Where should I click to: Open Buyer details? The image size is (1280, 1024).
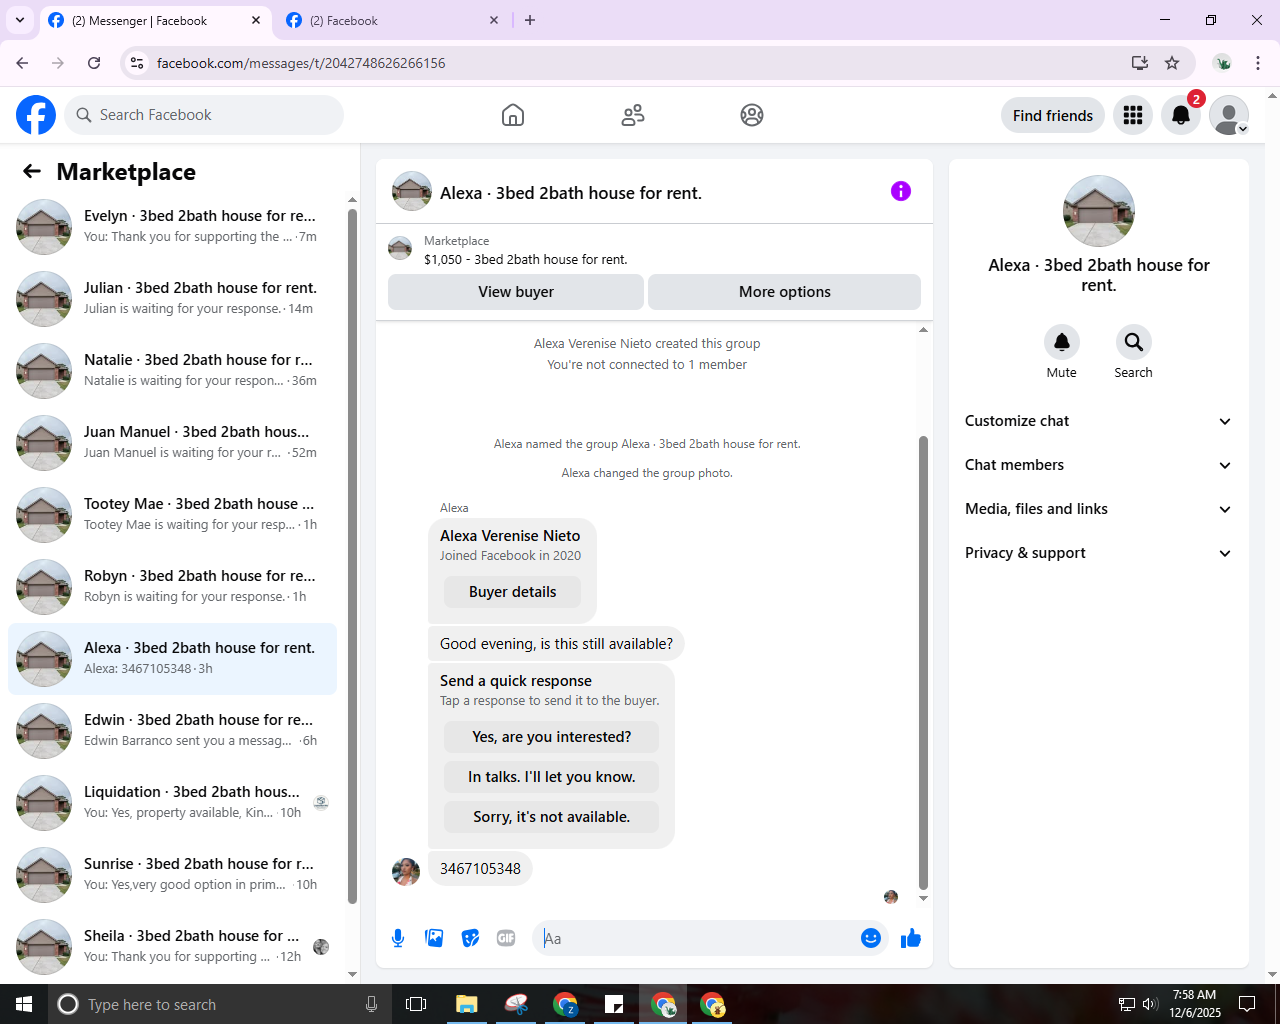513,592
